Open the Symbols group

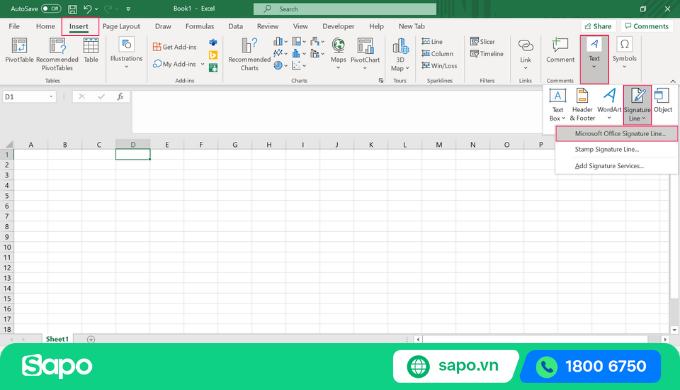pyautogui.click(x=624, y=53)
